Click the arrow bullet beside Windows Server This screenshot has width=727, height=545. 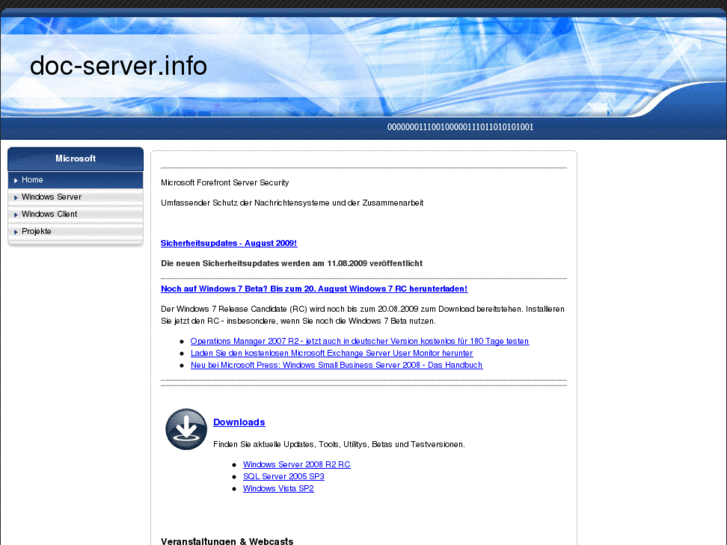pyautogui.click(x=16, y=198)
